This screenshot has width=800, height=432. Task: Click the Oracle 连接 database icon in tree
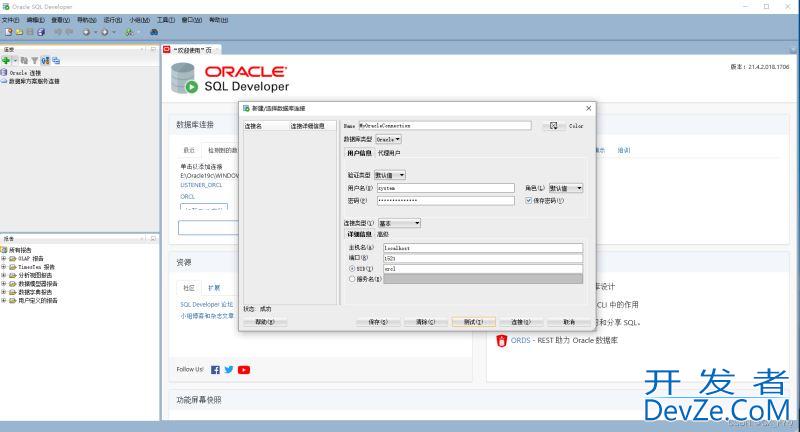coord(4,72)
